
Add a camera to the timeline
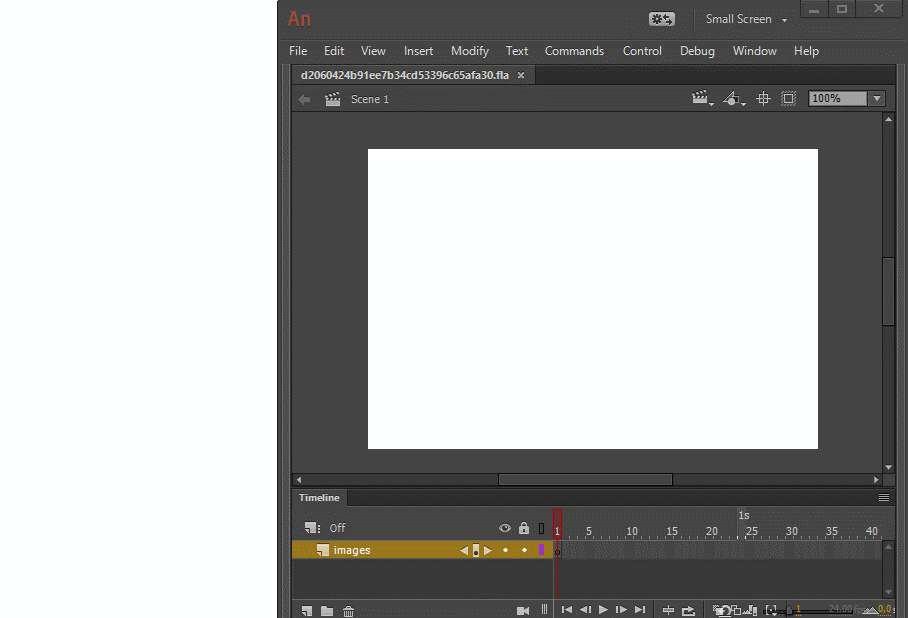(x=522, y=610)
